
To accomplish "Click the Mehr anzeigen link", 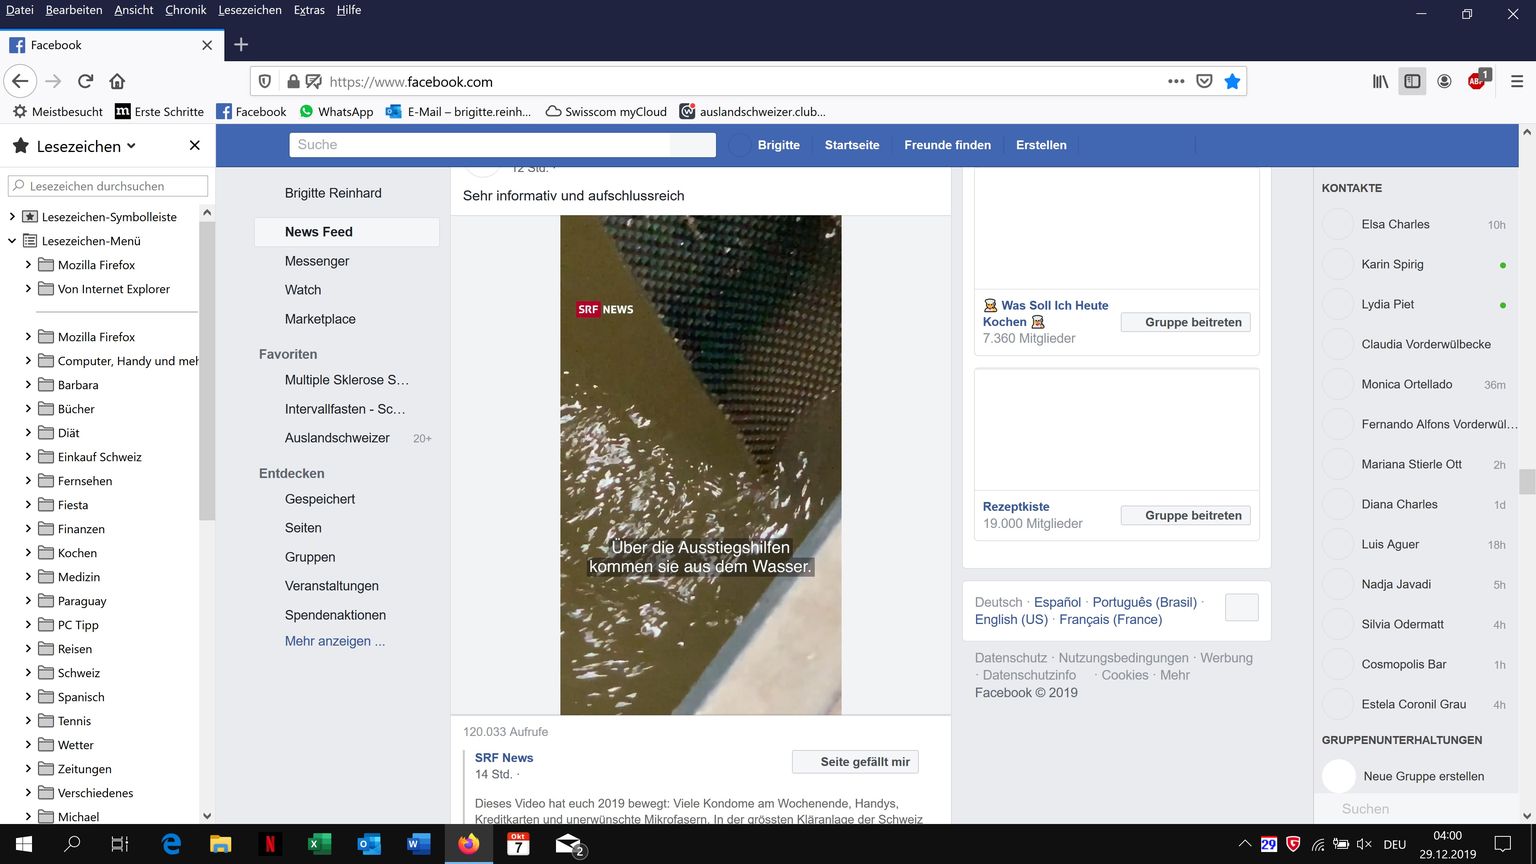I will [x=334, y=641].
